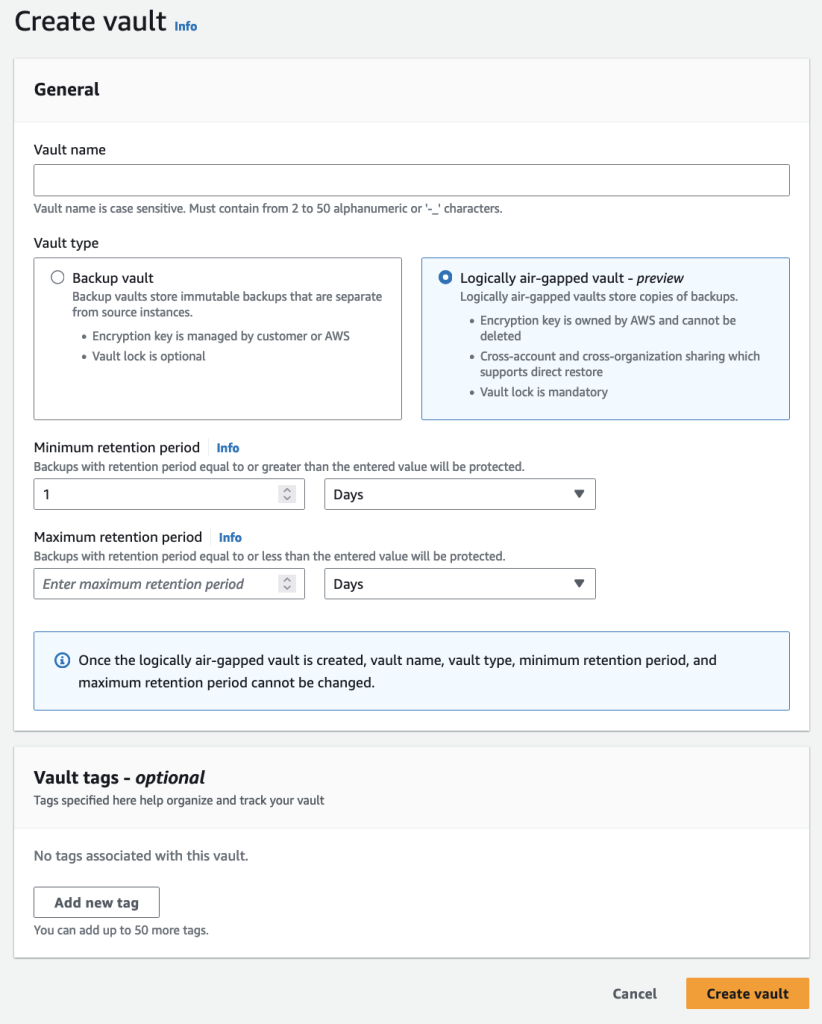
Task: Click the Add new tag button
Action: (96, 901)
